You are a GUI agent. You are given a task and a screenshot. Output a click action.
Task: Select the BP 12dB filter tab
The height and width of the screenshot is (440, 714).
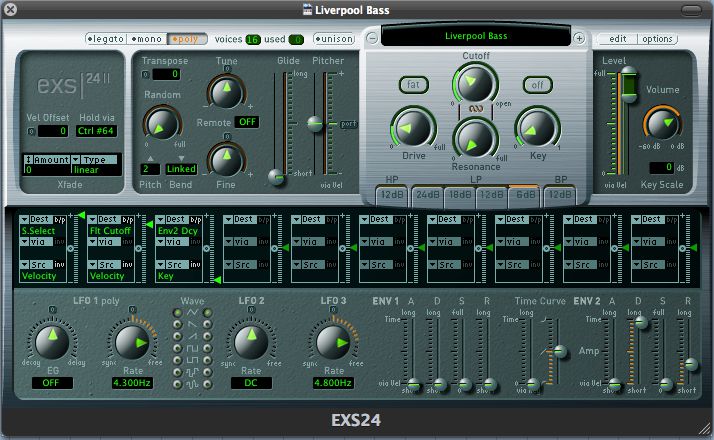pyautogui.click(x=560, y=194)
